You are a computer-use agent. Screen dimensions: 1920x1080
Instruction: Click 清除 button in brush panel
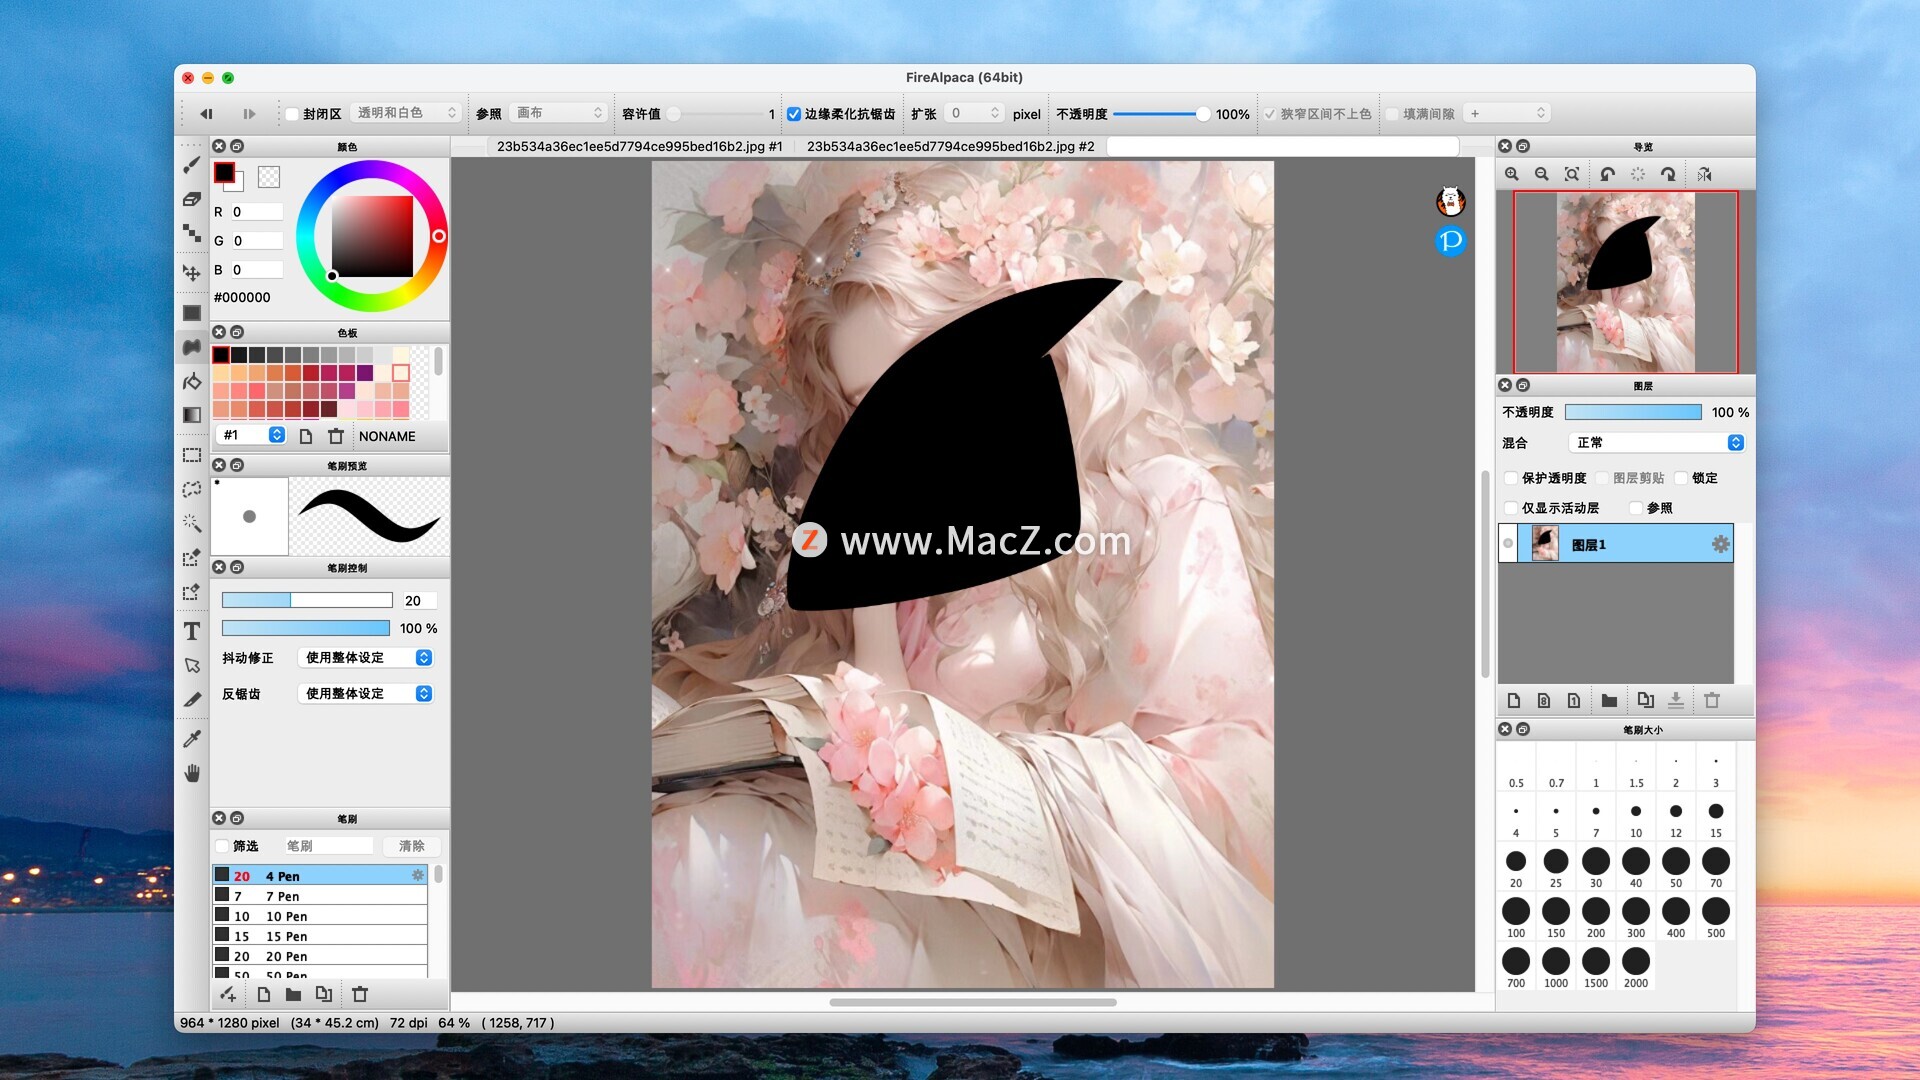tap(412, 846)
